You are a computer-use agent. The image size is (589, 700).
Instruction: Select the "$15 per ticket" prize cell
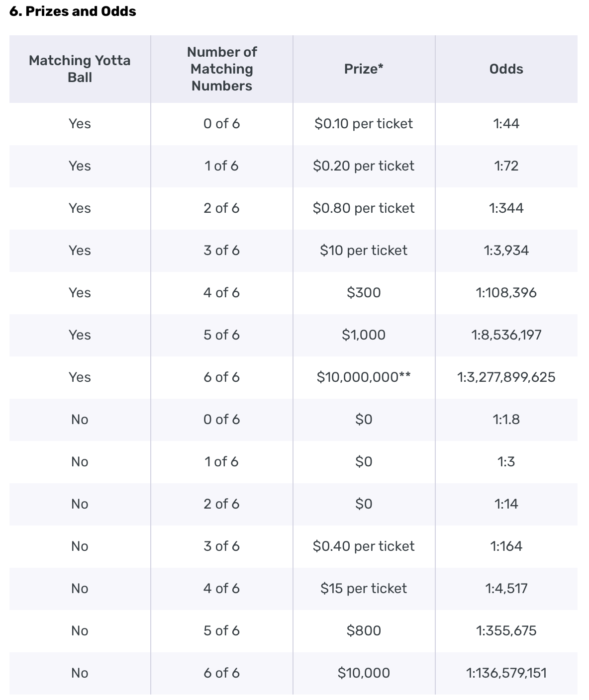tap(364, 588)
